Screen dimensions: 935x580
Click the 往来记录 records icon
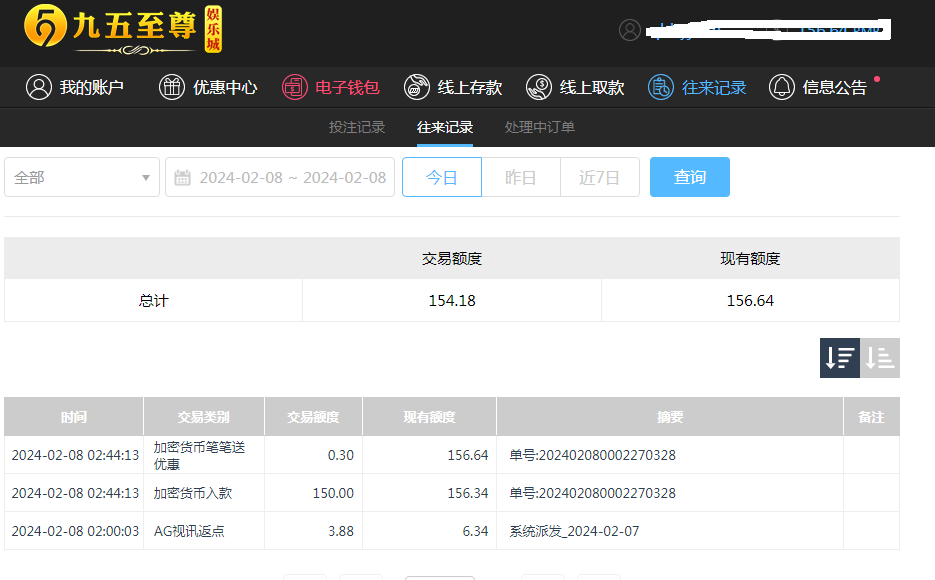661,87
